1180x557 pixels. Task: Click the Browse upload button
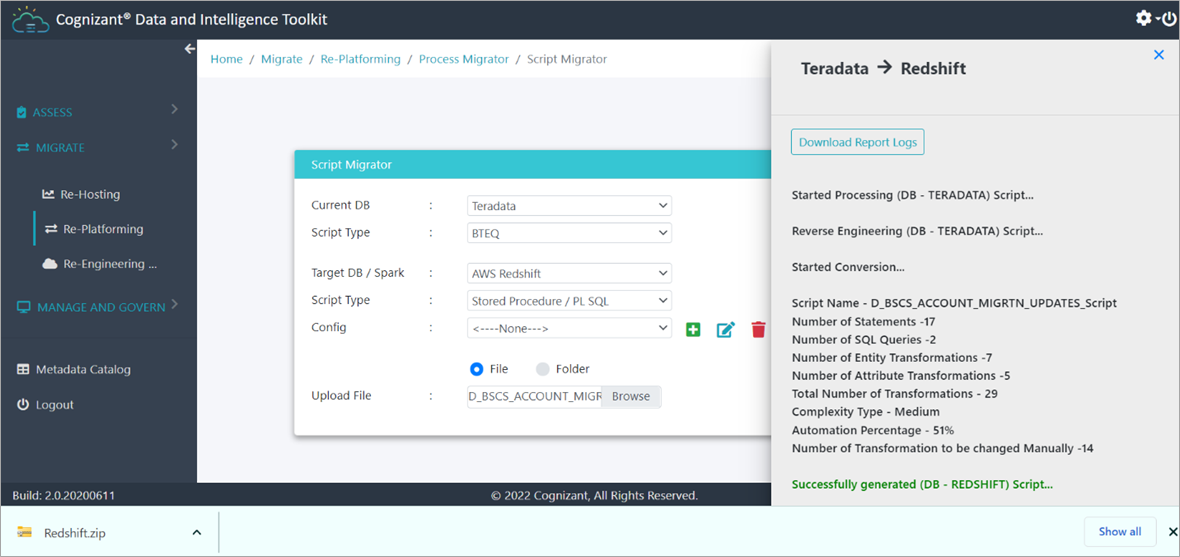tap(631, 397)
